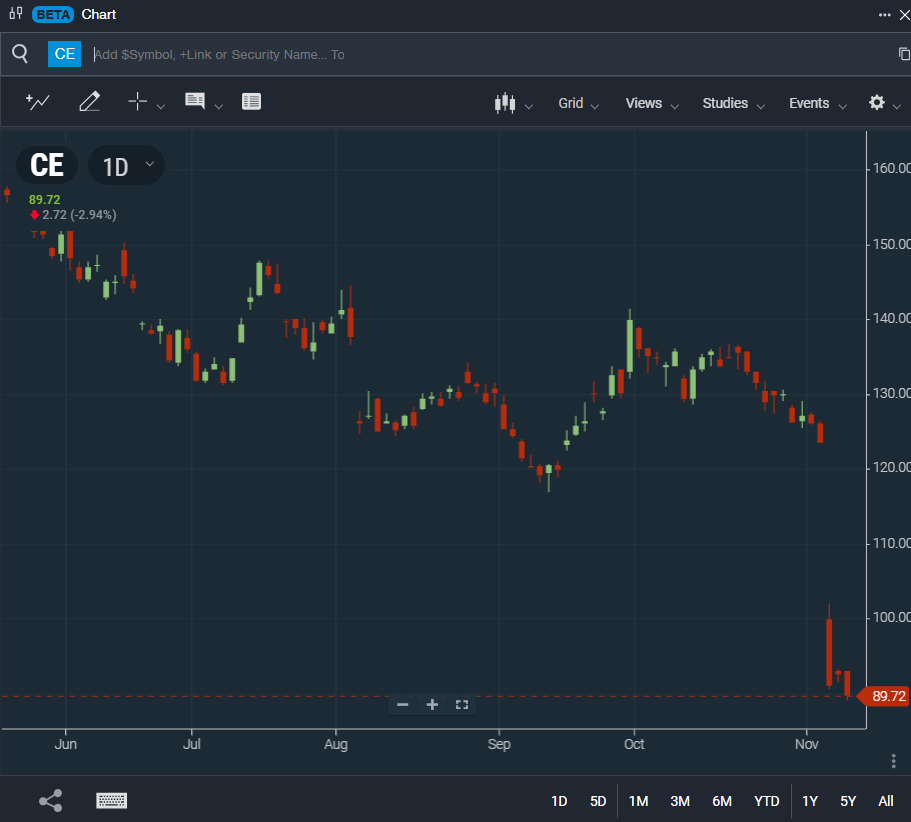Click the 110.00 price axis label
The height and width of the screenshot is (822, 911).
(x=891, y=543)
